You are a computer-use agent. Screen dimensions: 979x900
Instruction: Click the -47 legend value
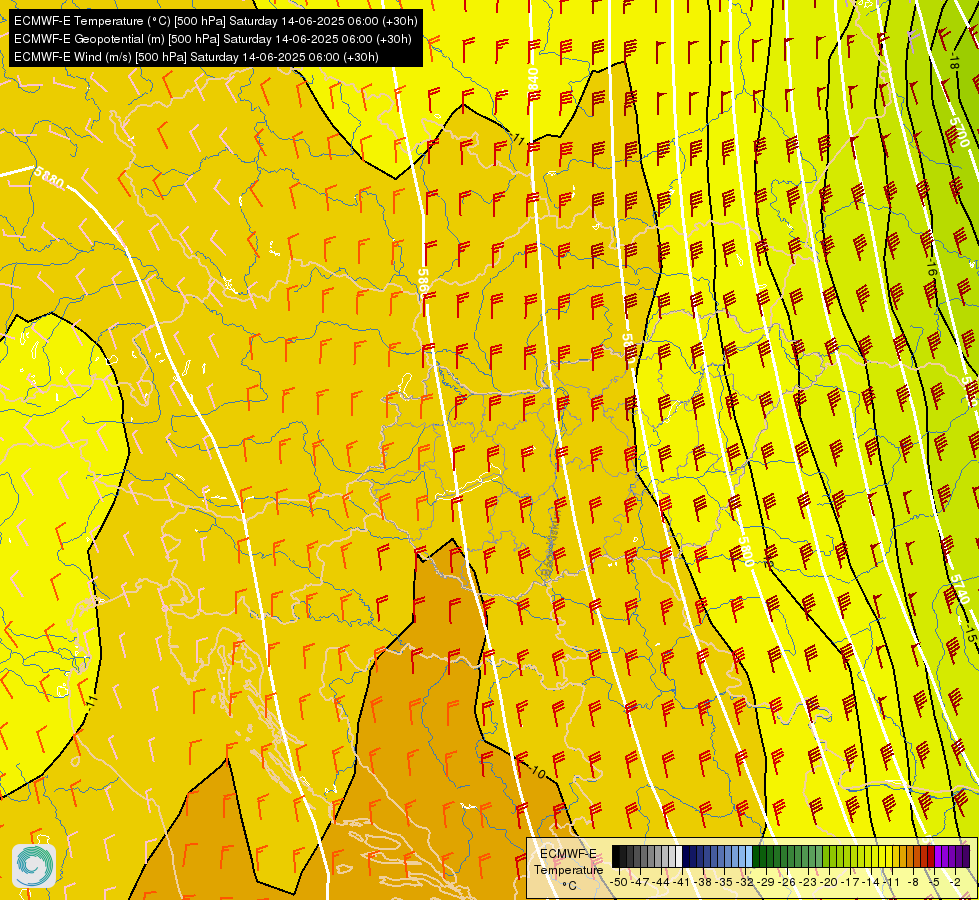(640, 882)
